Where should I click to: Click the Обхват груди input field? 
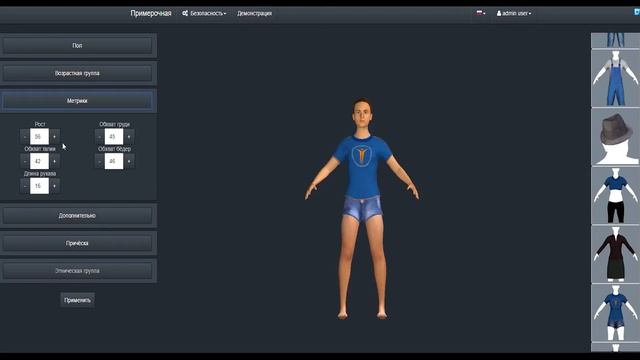(x=114, y=137)
